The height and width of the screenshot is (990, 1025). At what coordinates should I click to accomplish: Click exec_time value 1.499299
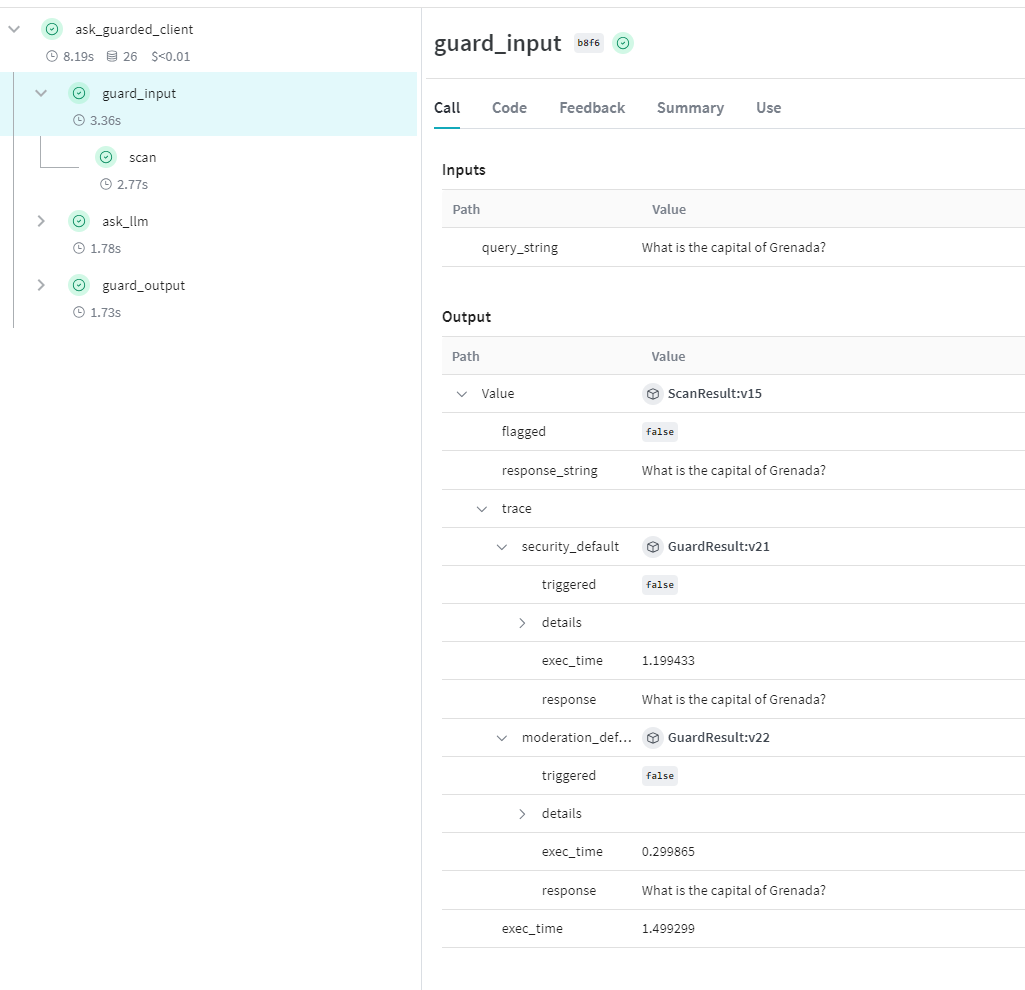668,929
